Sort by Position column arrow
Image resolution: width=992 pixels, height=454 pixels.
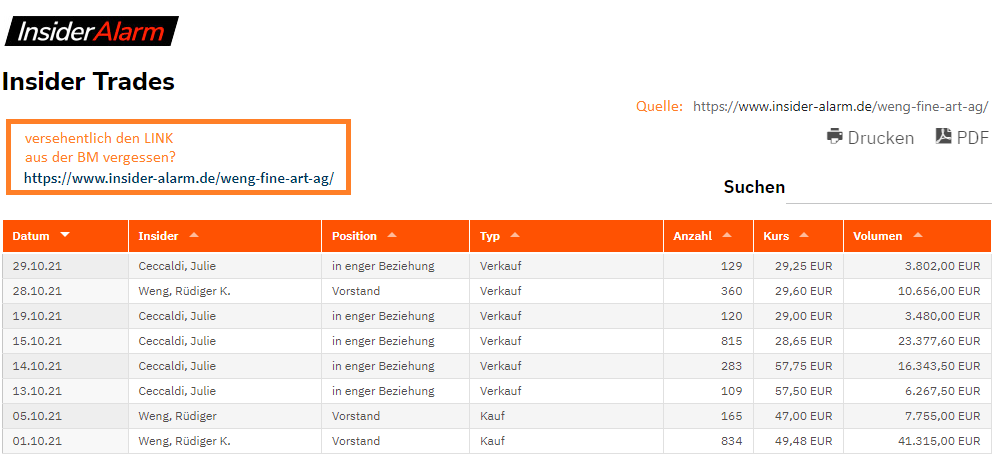392,235
